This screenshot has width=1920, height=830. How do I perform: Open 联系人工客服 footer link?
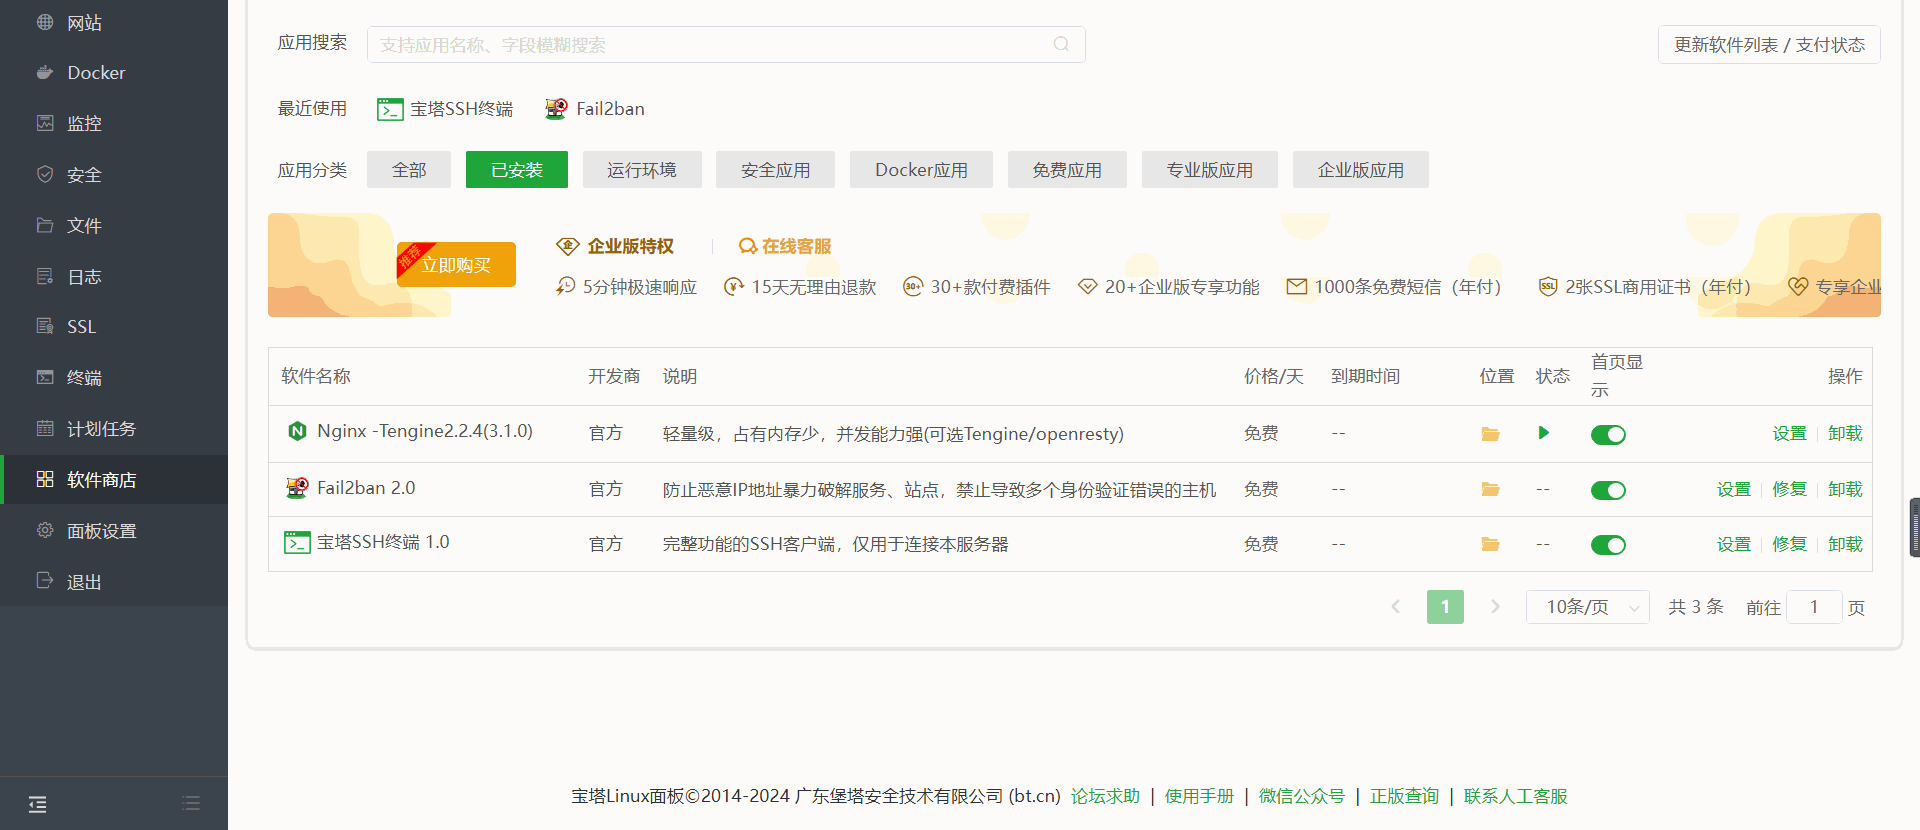pyautogui.click(x=1516, y=796)
